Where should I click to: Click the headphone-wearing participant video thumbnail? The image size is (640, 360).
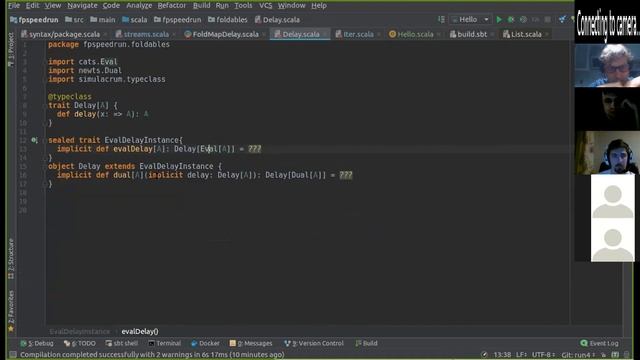coord(607,152)
